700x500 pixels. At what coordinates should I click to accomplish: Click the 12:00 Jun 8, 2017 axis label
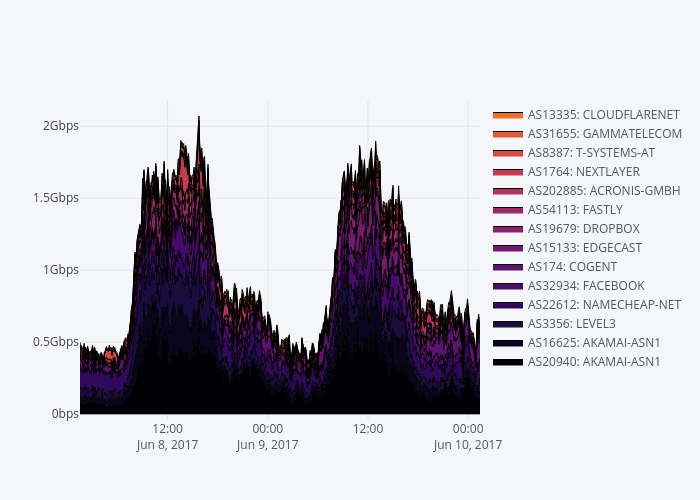[x=167, y=437]
